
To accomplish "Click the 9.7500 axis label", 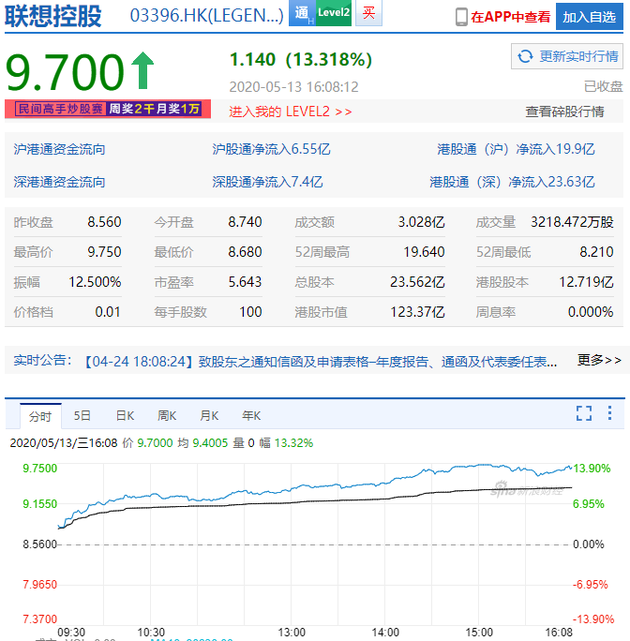I will coord(40,468).
